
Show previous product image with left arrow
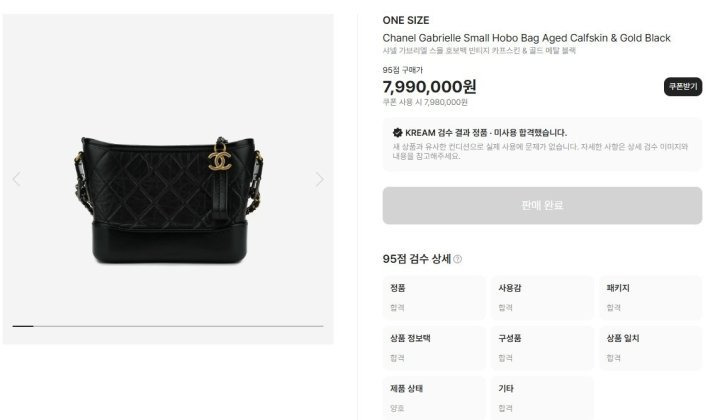(17, 179)
